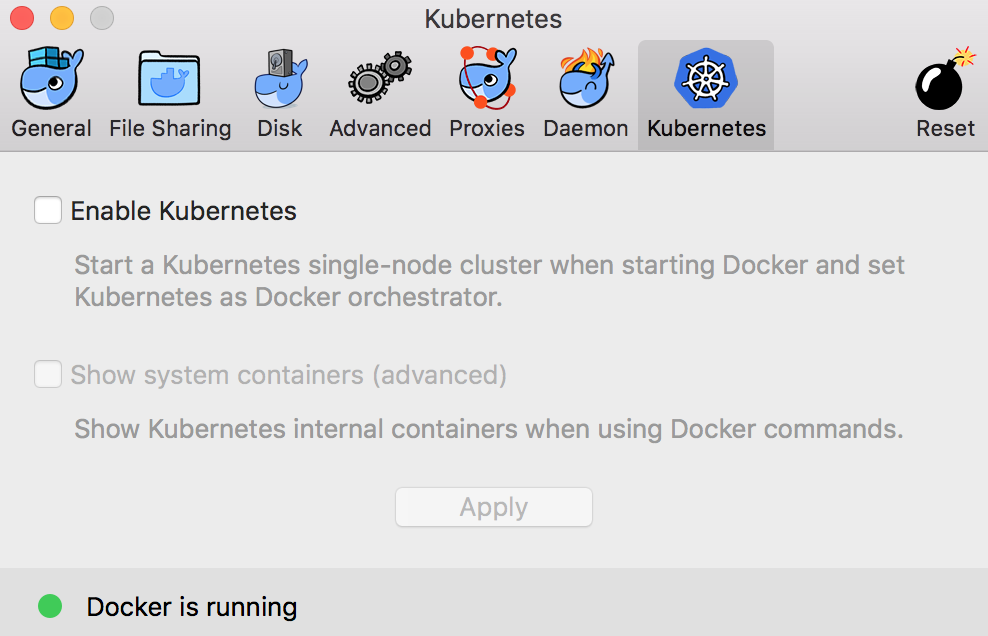
Task: Switch to the Proxies tab label
Action: 487,128
